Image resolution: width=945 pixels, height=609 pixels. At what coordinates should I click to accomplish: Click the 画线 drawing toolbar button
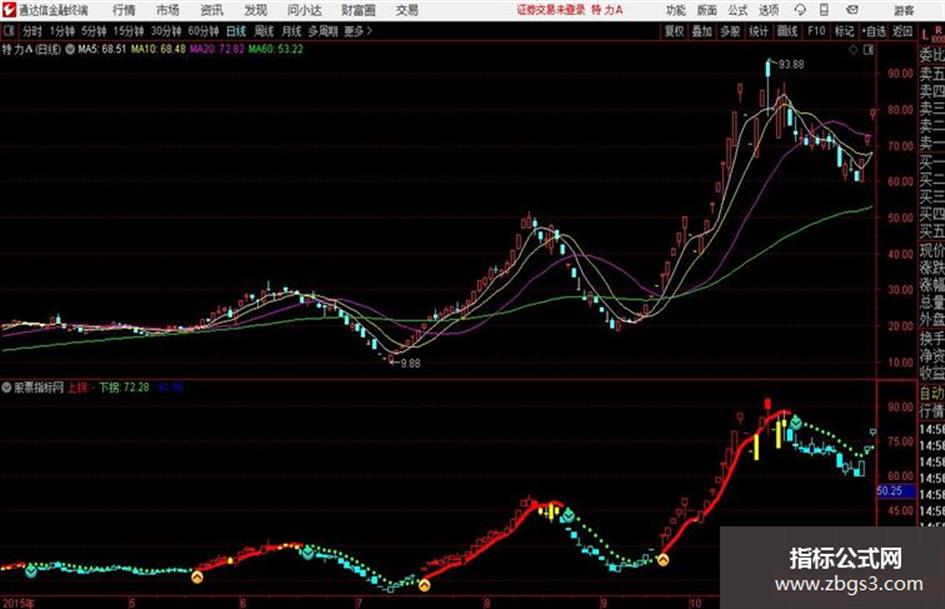pyautogui.click(x=787, y=31)
